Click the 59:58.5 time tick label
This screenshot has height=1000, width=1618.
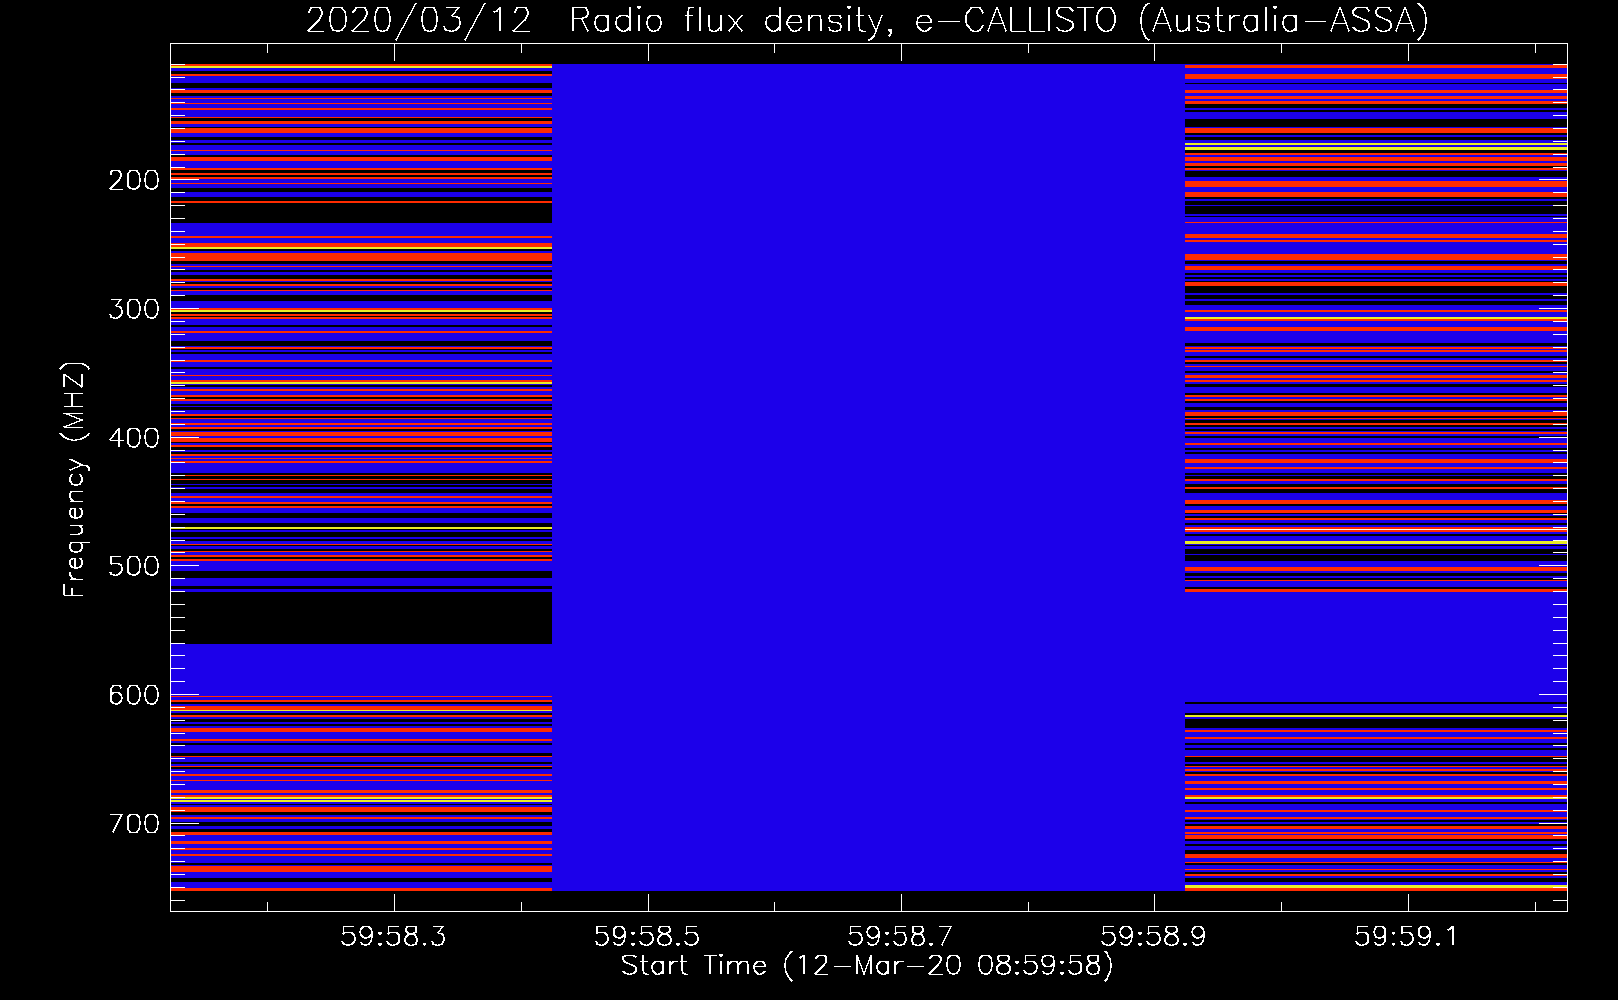coord(647,937)
